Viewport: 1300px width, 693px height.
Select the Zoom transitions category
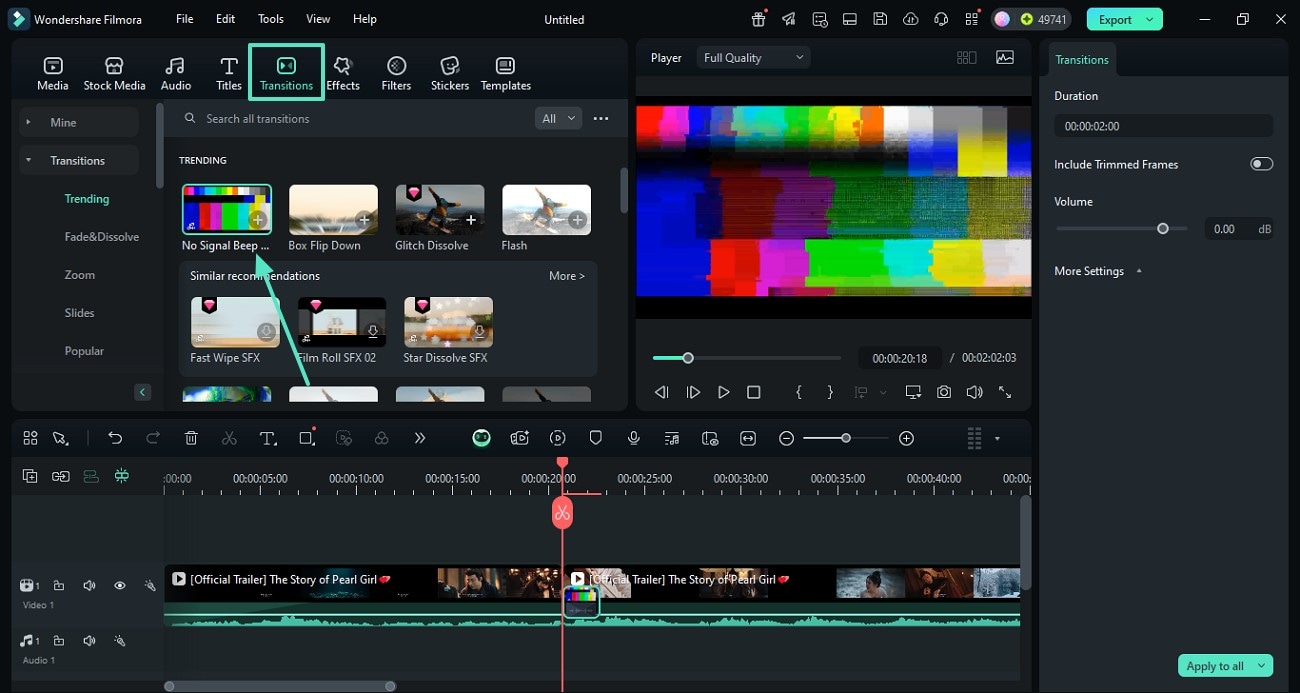80,275
